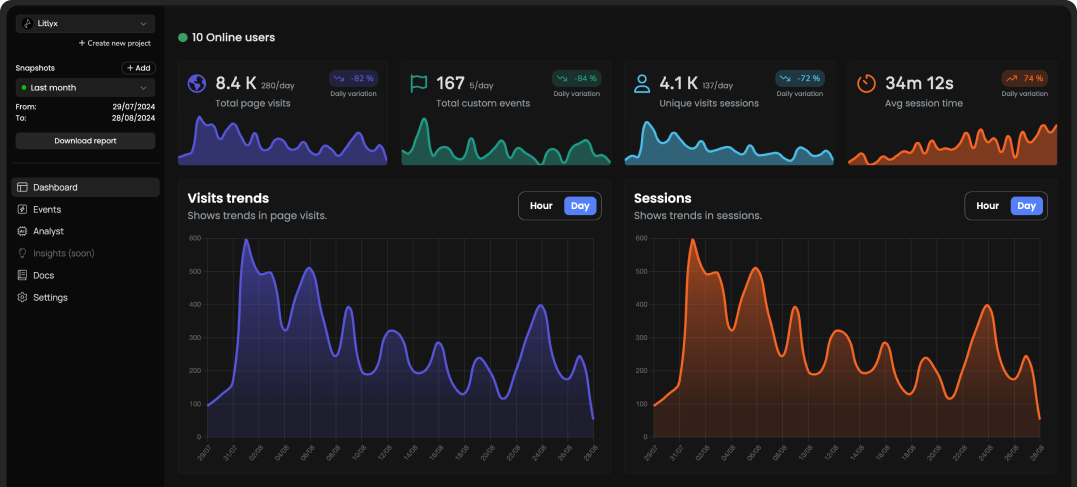Click the Add snapshot button
Image resolution: width=1077 pixels, height=487 pixels.
[x=138, y=68]
